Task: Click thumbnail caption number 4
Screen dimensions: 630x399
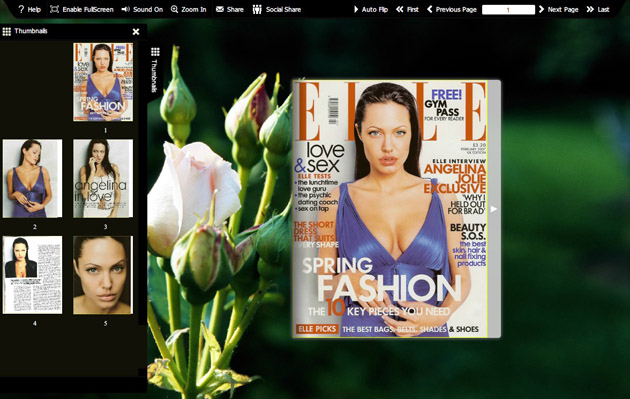Action: click(x=35, y=323)
